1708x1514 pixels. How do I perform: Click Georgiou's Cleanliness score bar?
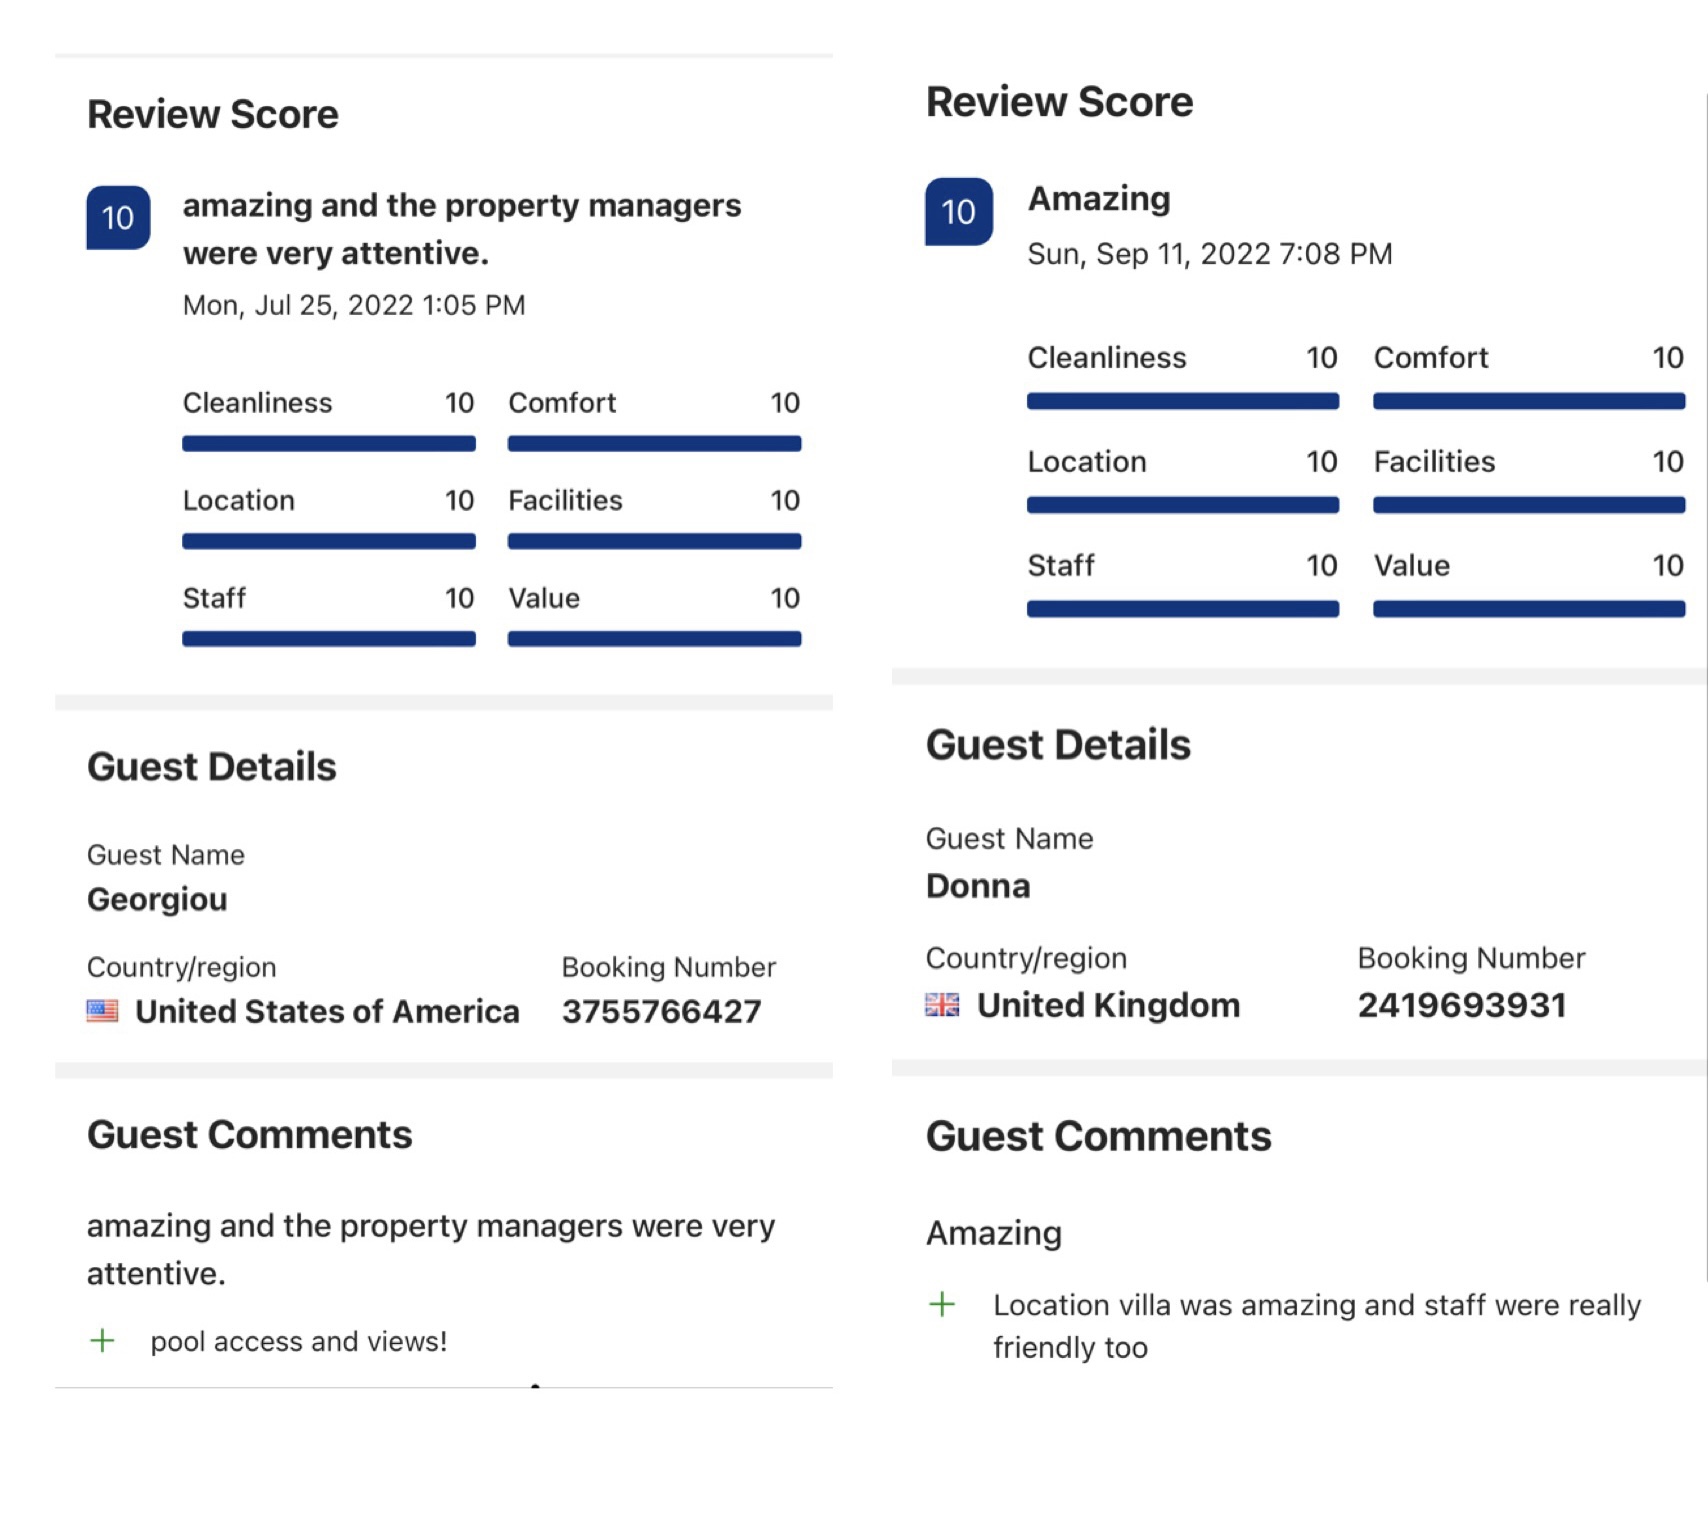point(328,443)
